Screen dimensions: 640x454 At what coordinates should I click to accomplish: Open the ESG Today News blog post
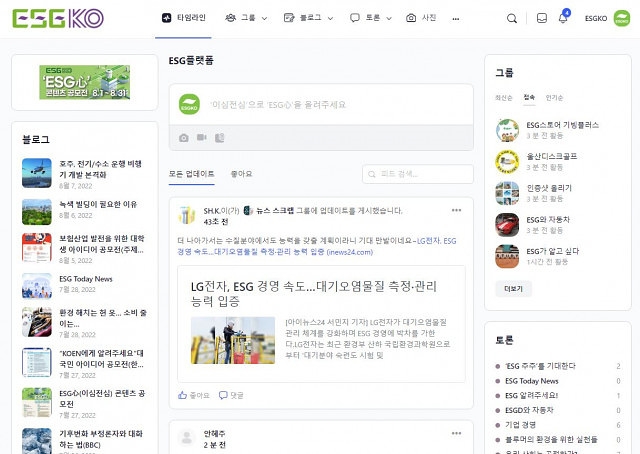coord(86,279)
